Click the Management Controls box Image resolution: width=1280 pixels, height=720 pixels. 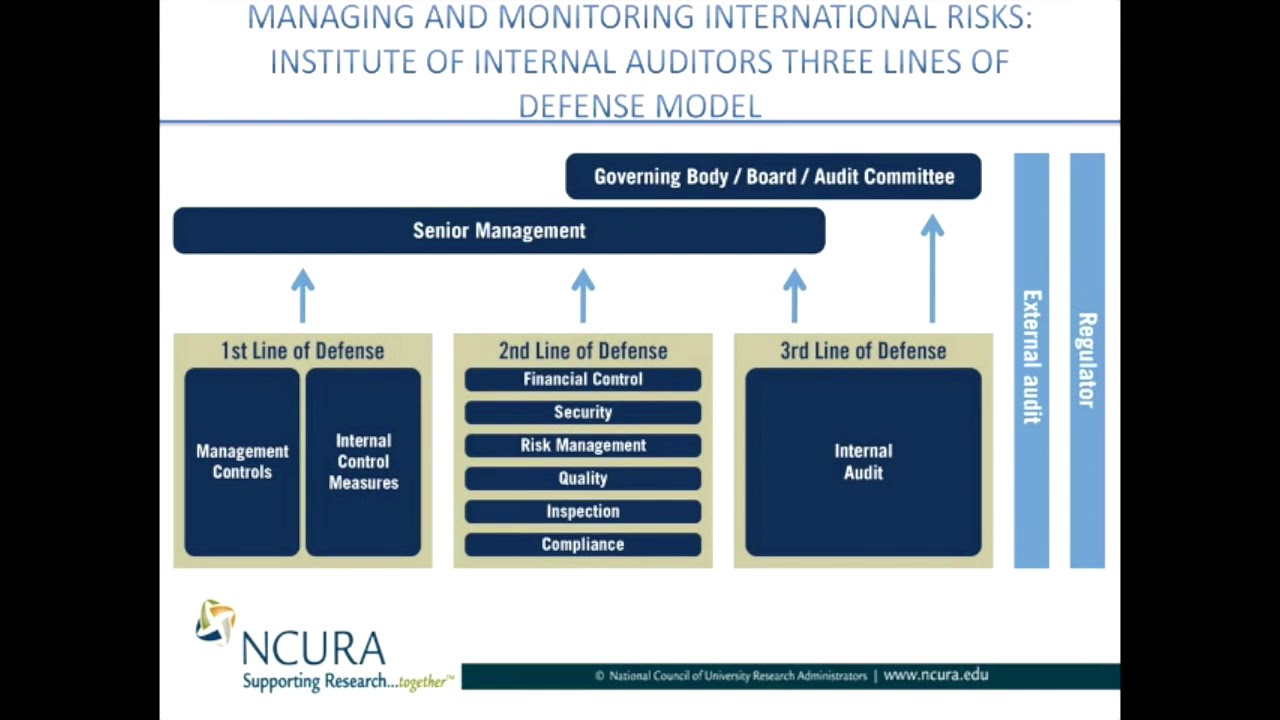point(242,462)
